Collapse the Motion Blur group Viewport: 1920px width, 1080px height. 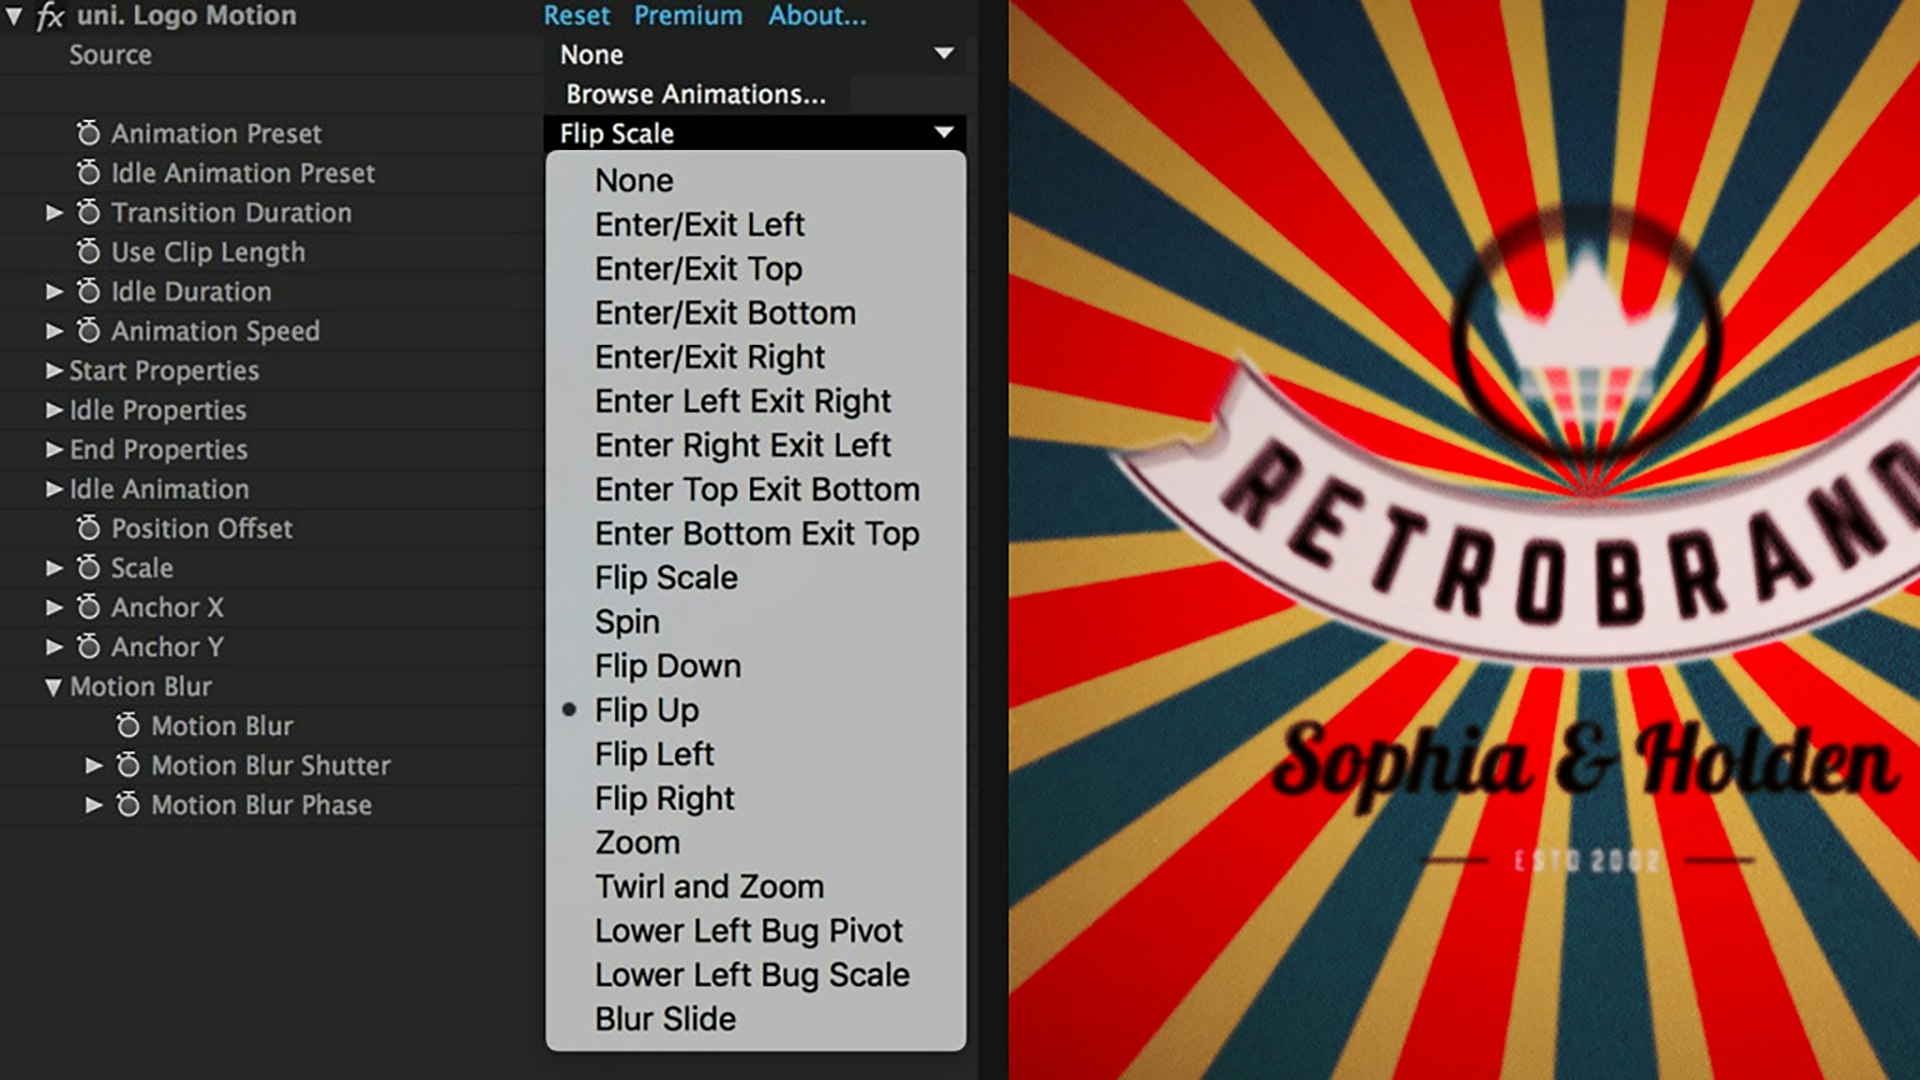pos(53,687)
